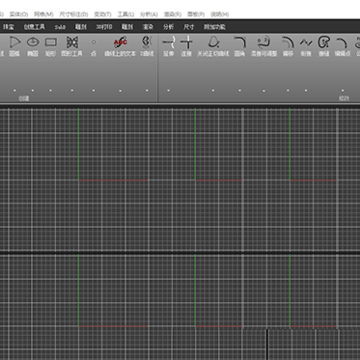Select the Match (衔接) curve tool

pos(306,46)
